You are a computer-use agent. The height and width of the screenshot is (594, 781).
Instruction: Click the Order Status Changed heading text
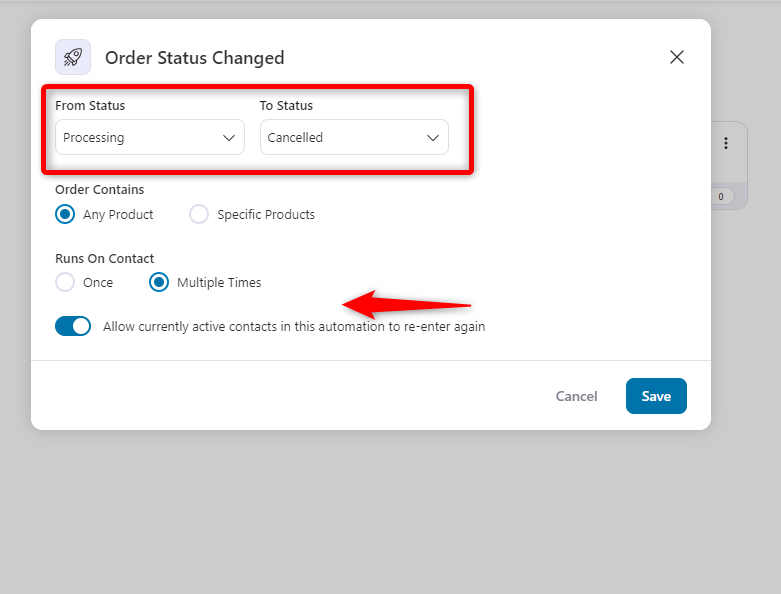194,58
